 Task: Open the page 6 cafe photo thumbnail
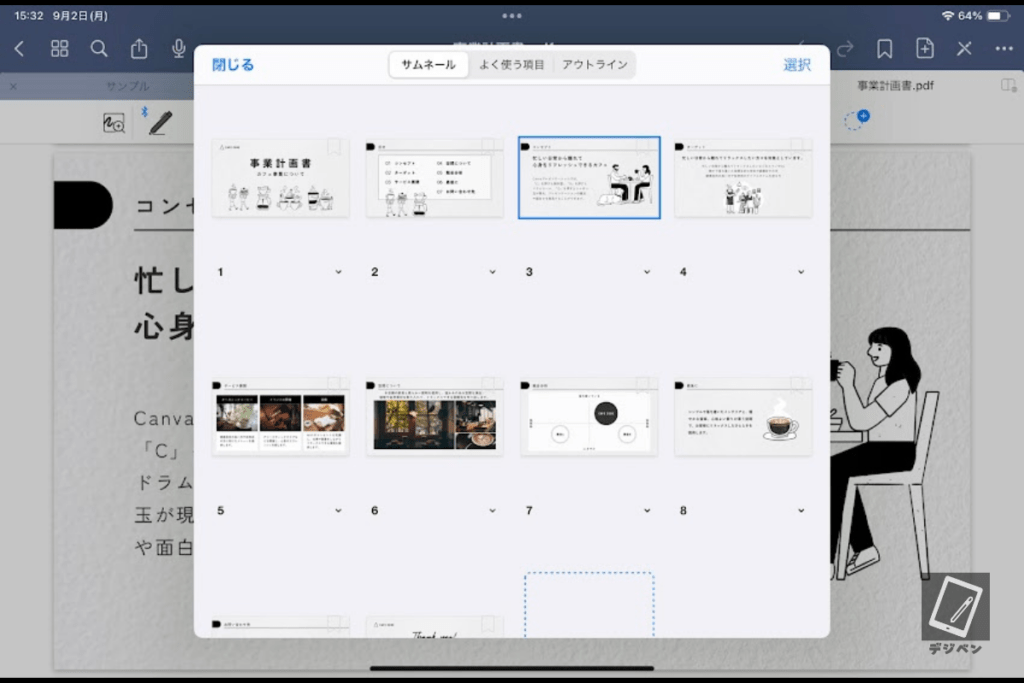click(x=434, y=416)
